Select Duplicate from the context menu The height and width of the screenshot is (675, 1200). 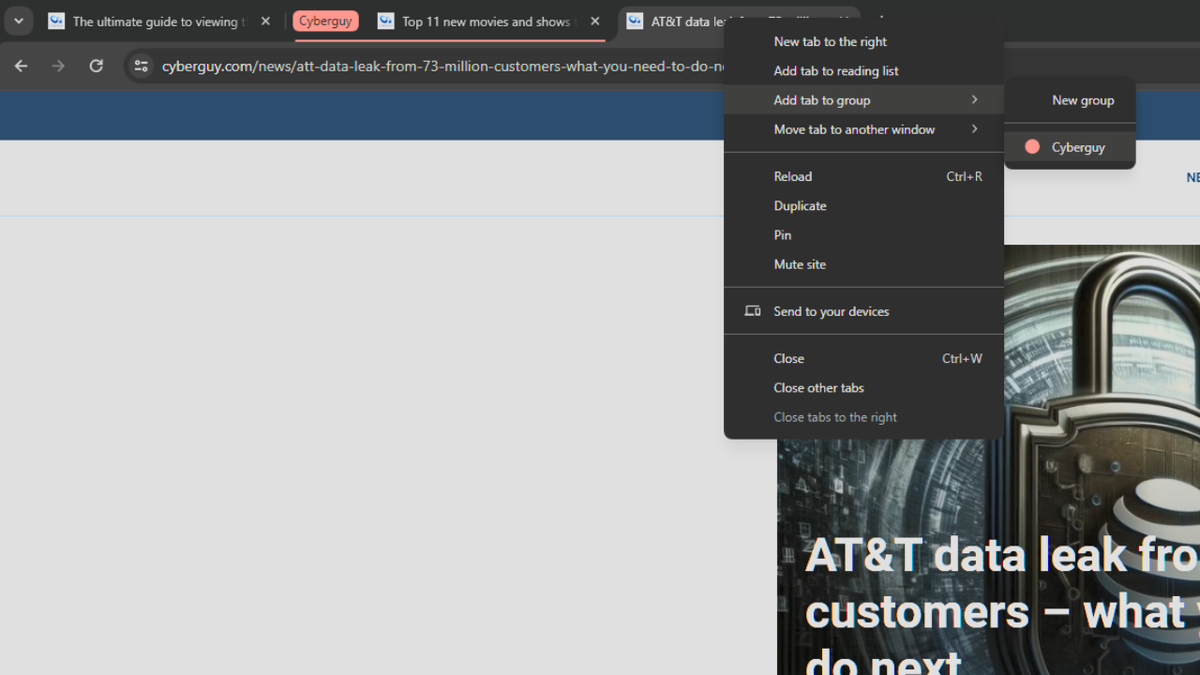coord(800,205)
